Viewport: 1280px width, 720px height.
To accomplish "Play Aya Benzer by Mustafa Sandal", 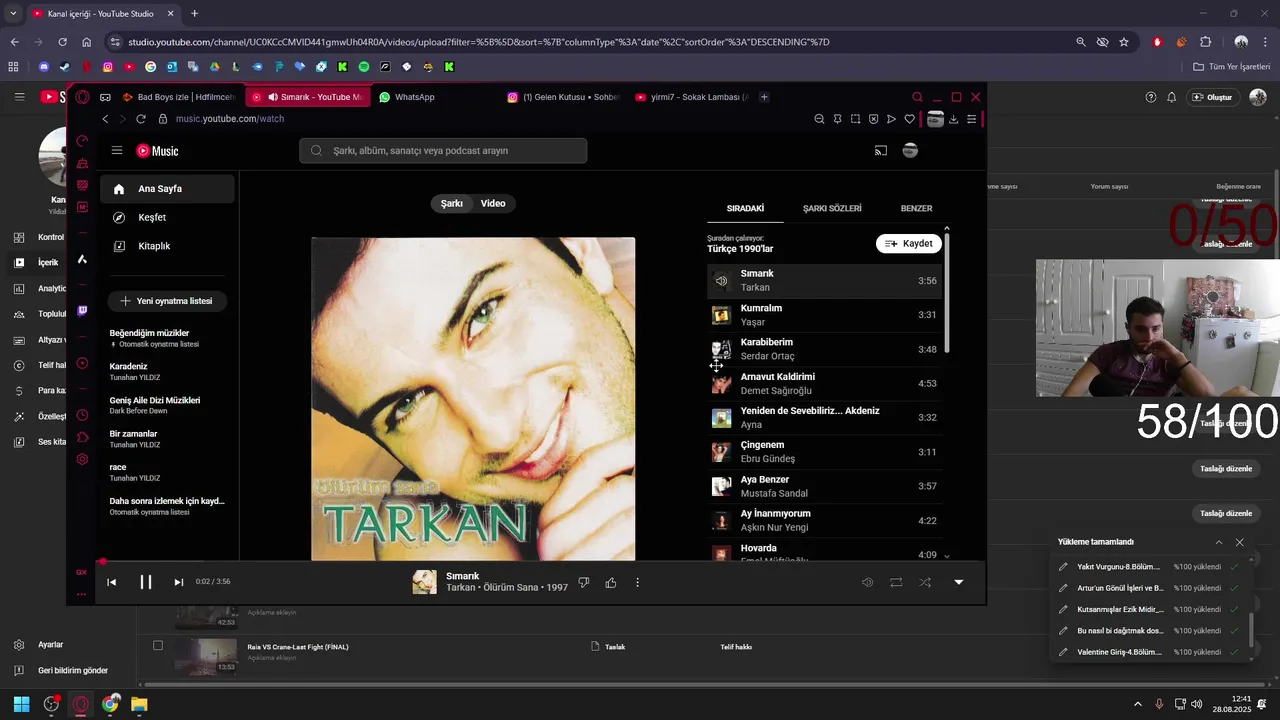I will (x=825, y=486).
